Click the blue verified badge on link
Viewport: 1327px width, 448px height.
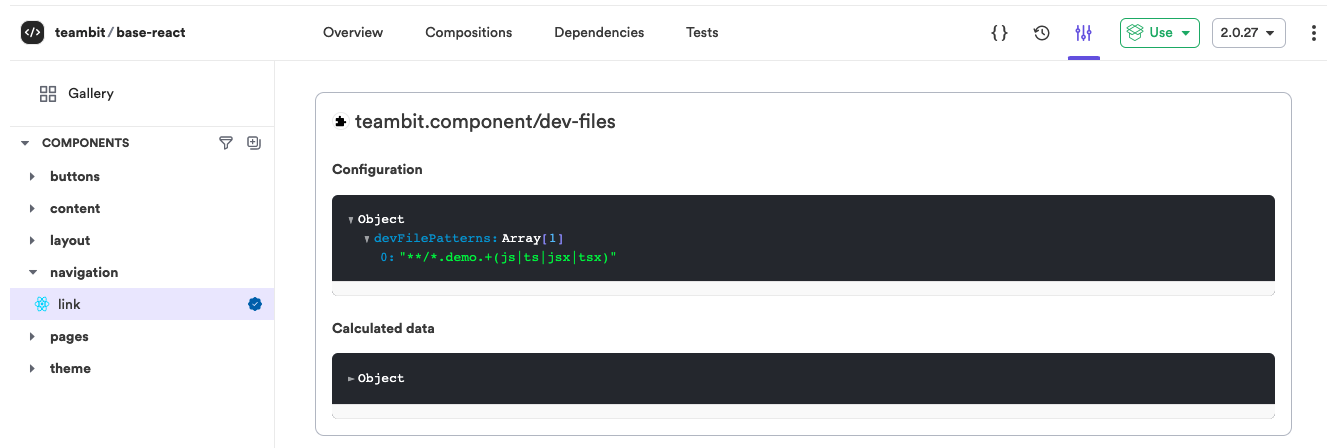[255, 304]
